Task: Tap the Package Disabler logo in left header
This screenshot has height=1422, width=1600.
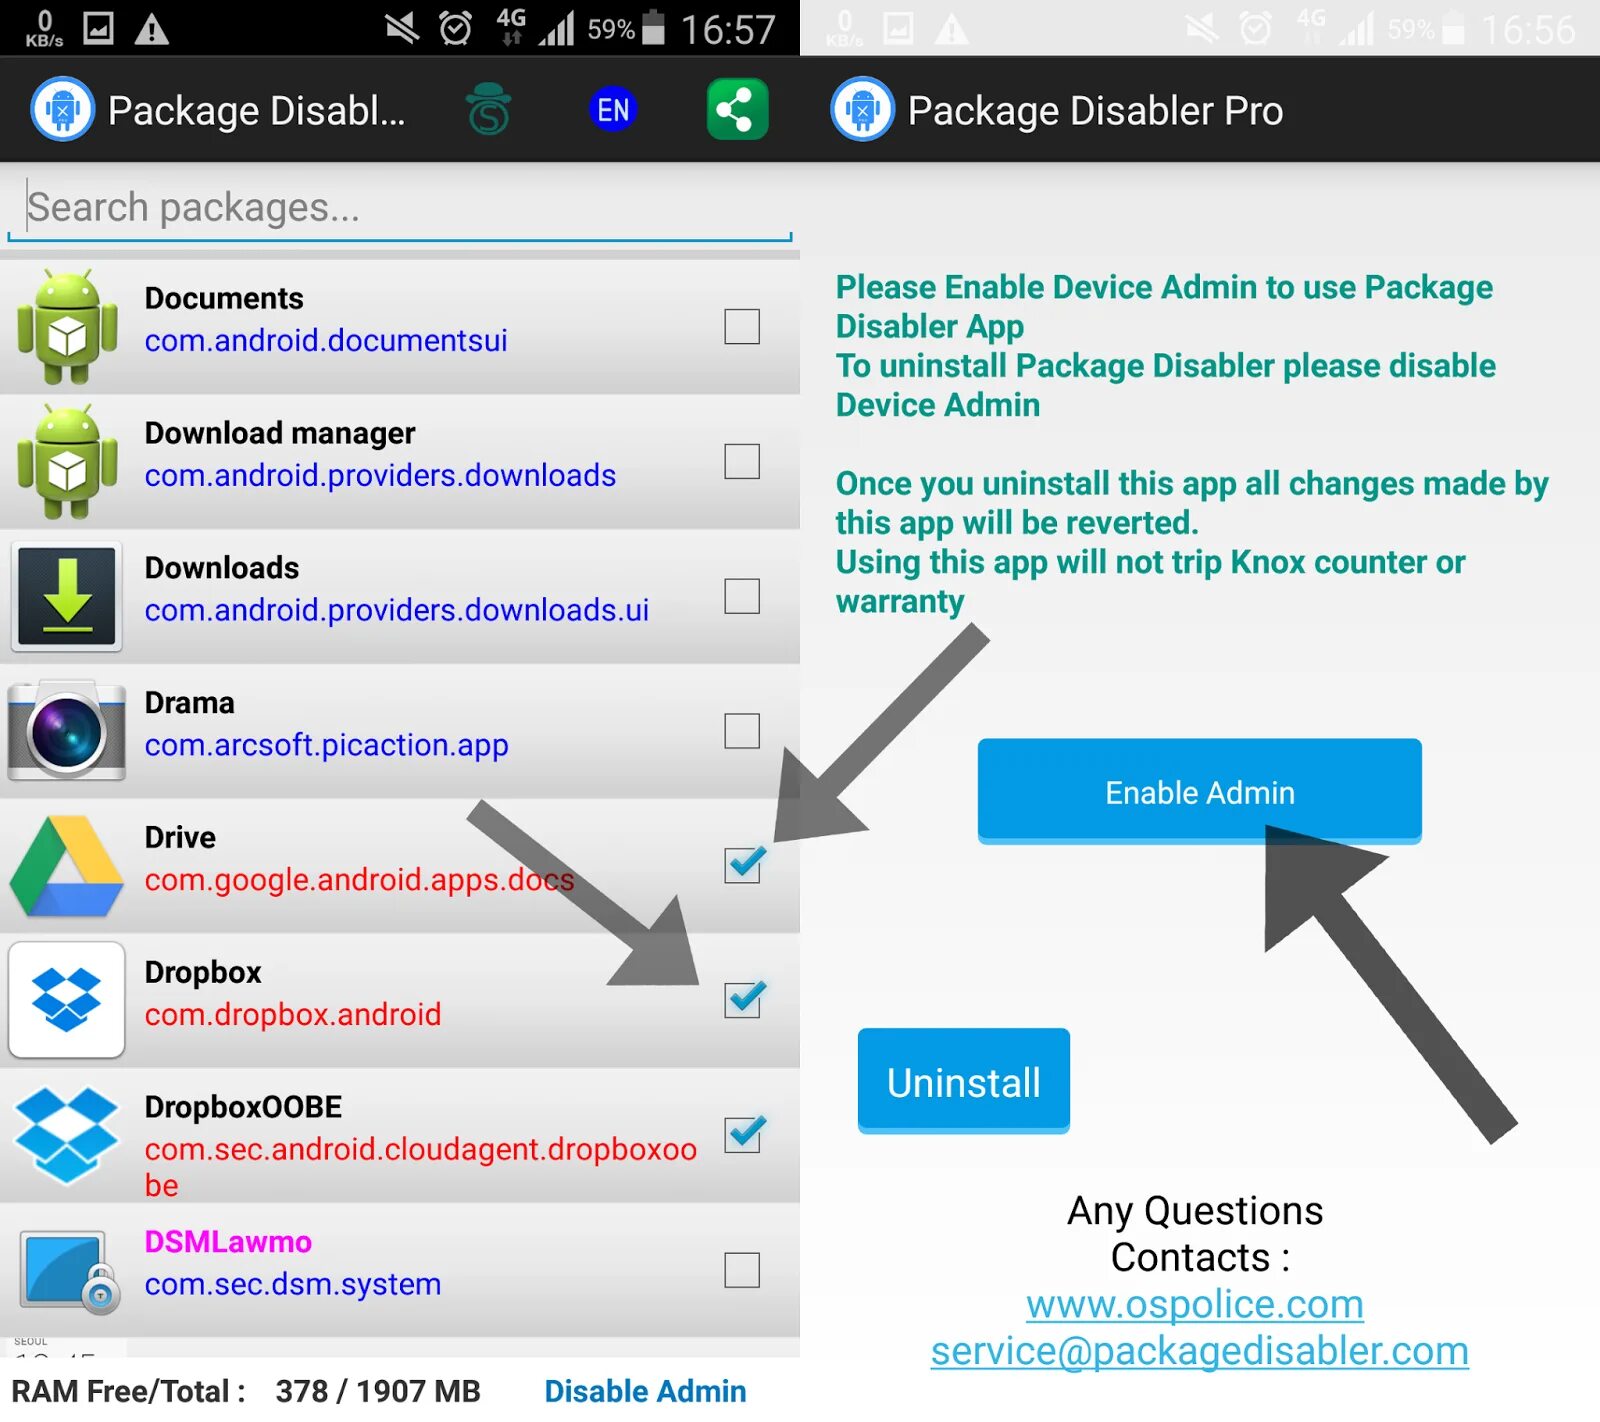Action: 62,109
